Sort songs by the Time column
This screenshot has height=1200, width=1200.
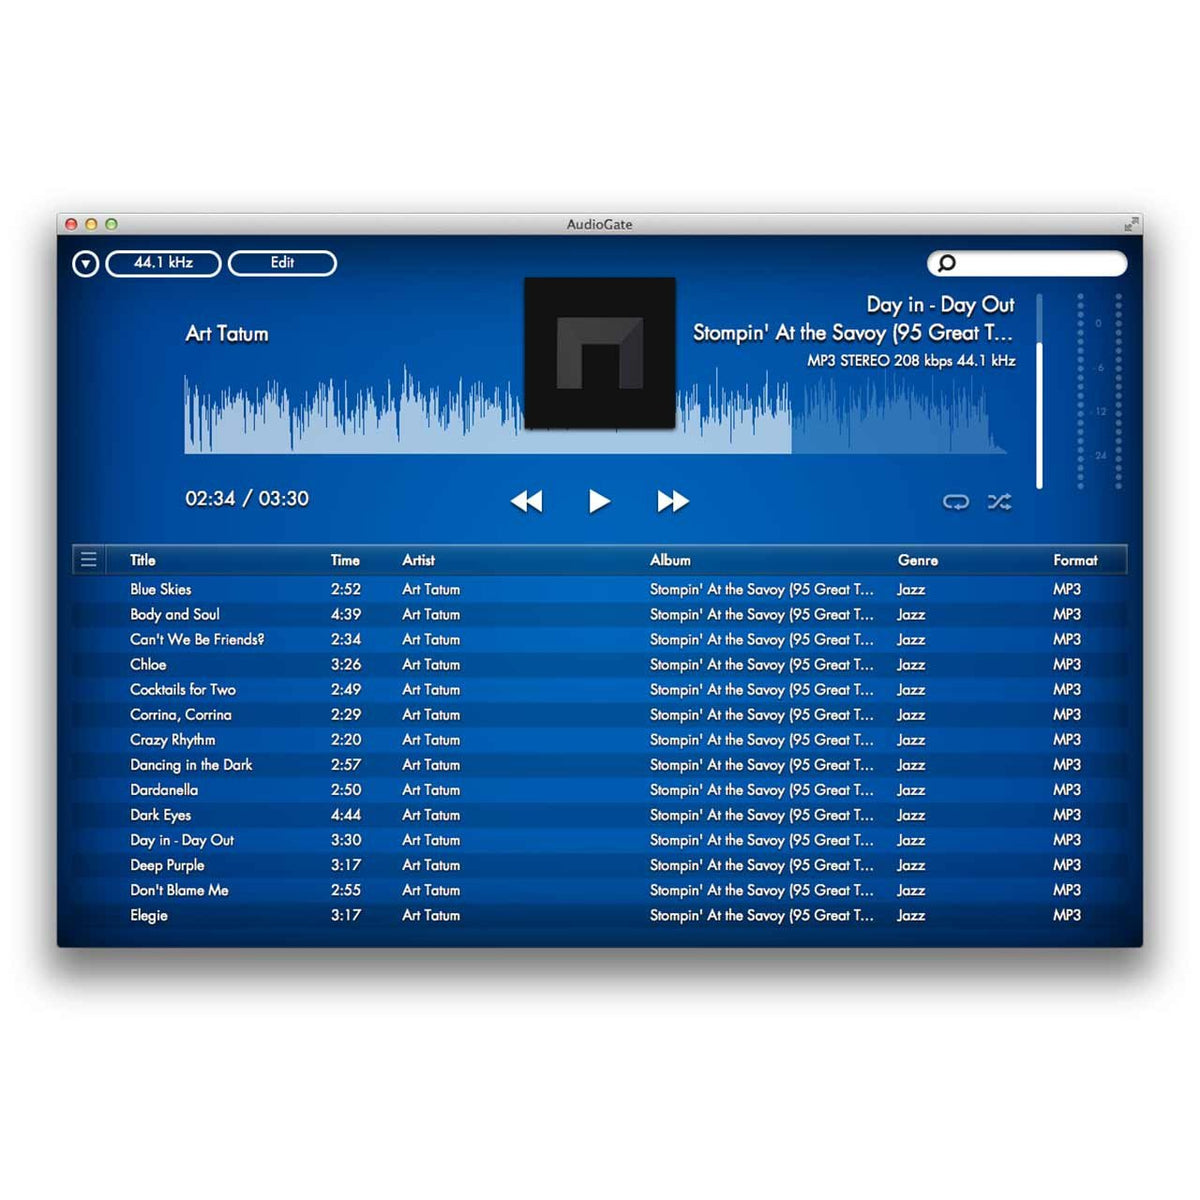click(x=345, y=560)
